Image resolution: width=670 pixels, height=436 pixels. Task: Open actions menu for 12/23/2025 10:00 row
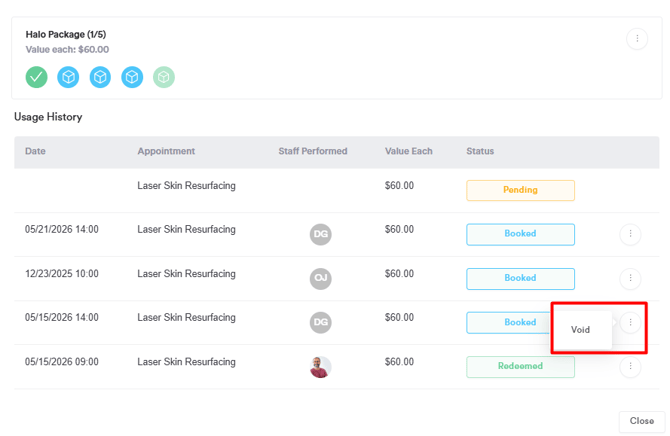click(x=630, y=278)
